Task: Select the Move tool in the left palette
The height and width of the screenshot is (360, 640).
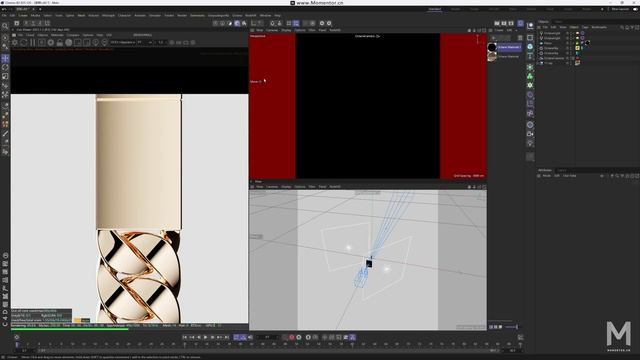Action: (5, 58)
